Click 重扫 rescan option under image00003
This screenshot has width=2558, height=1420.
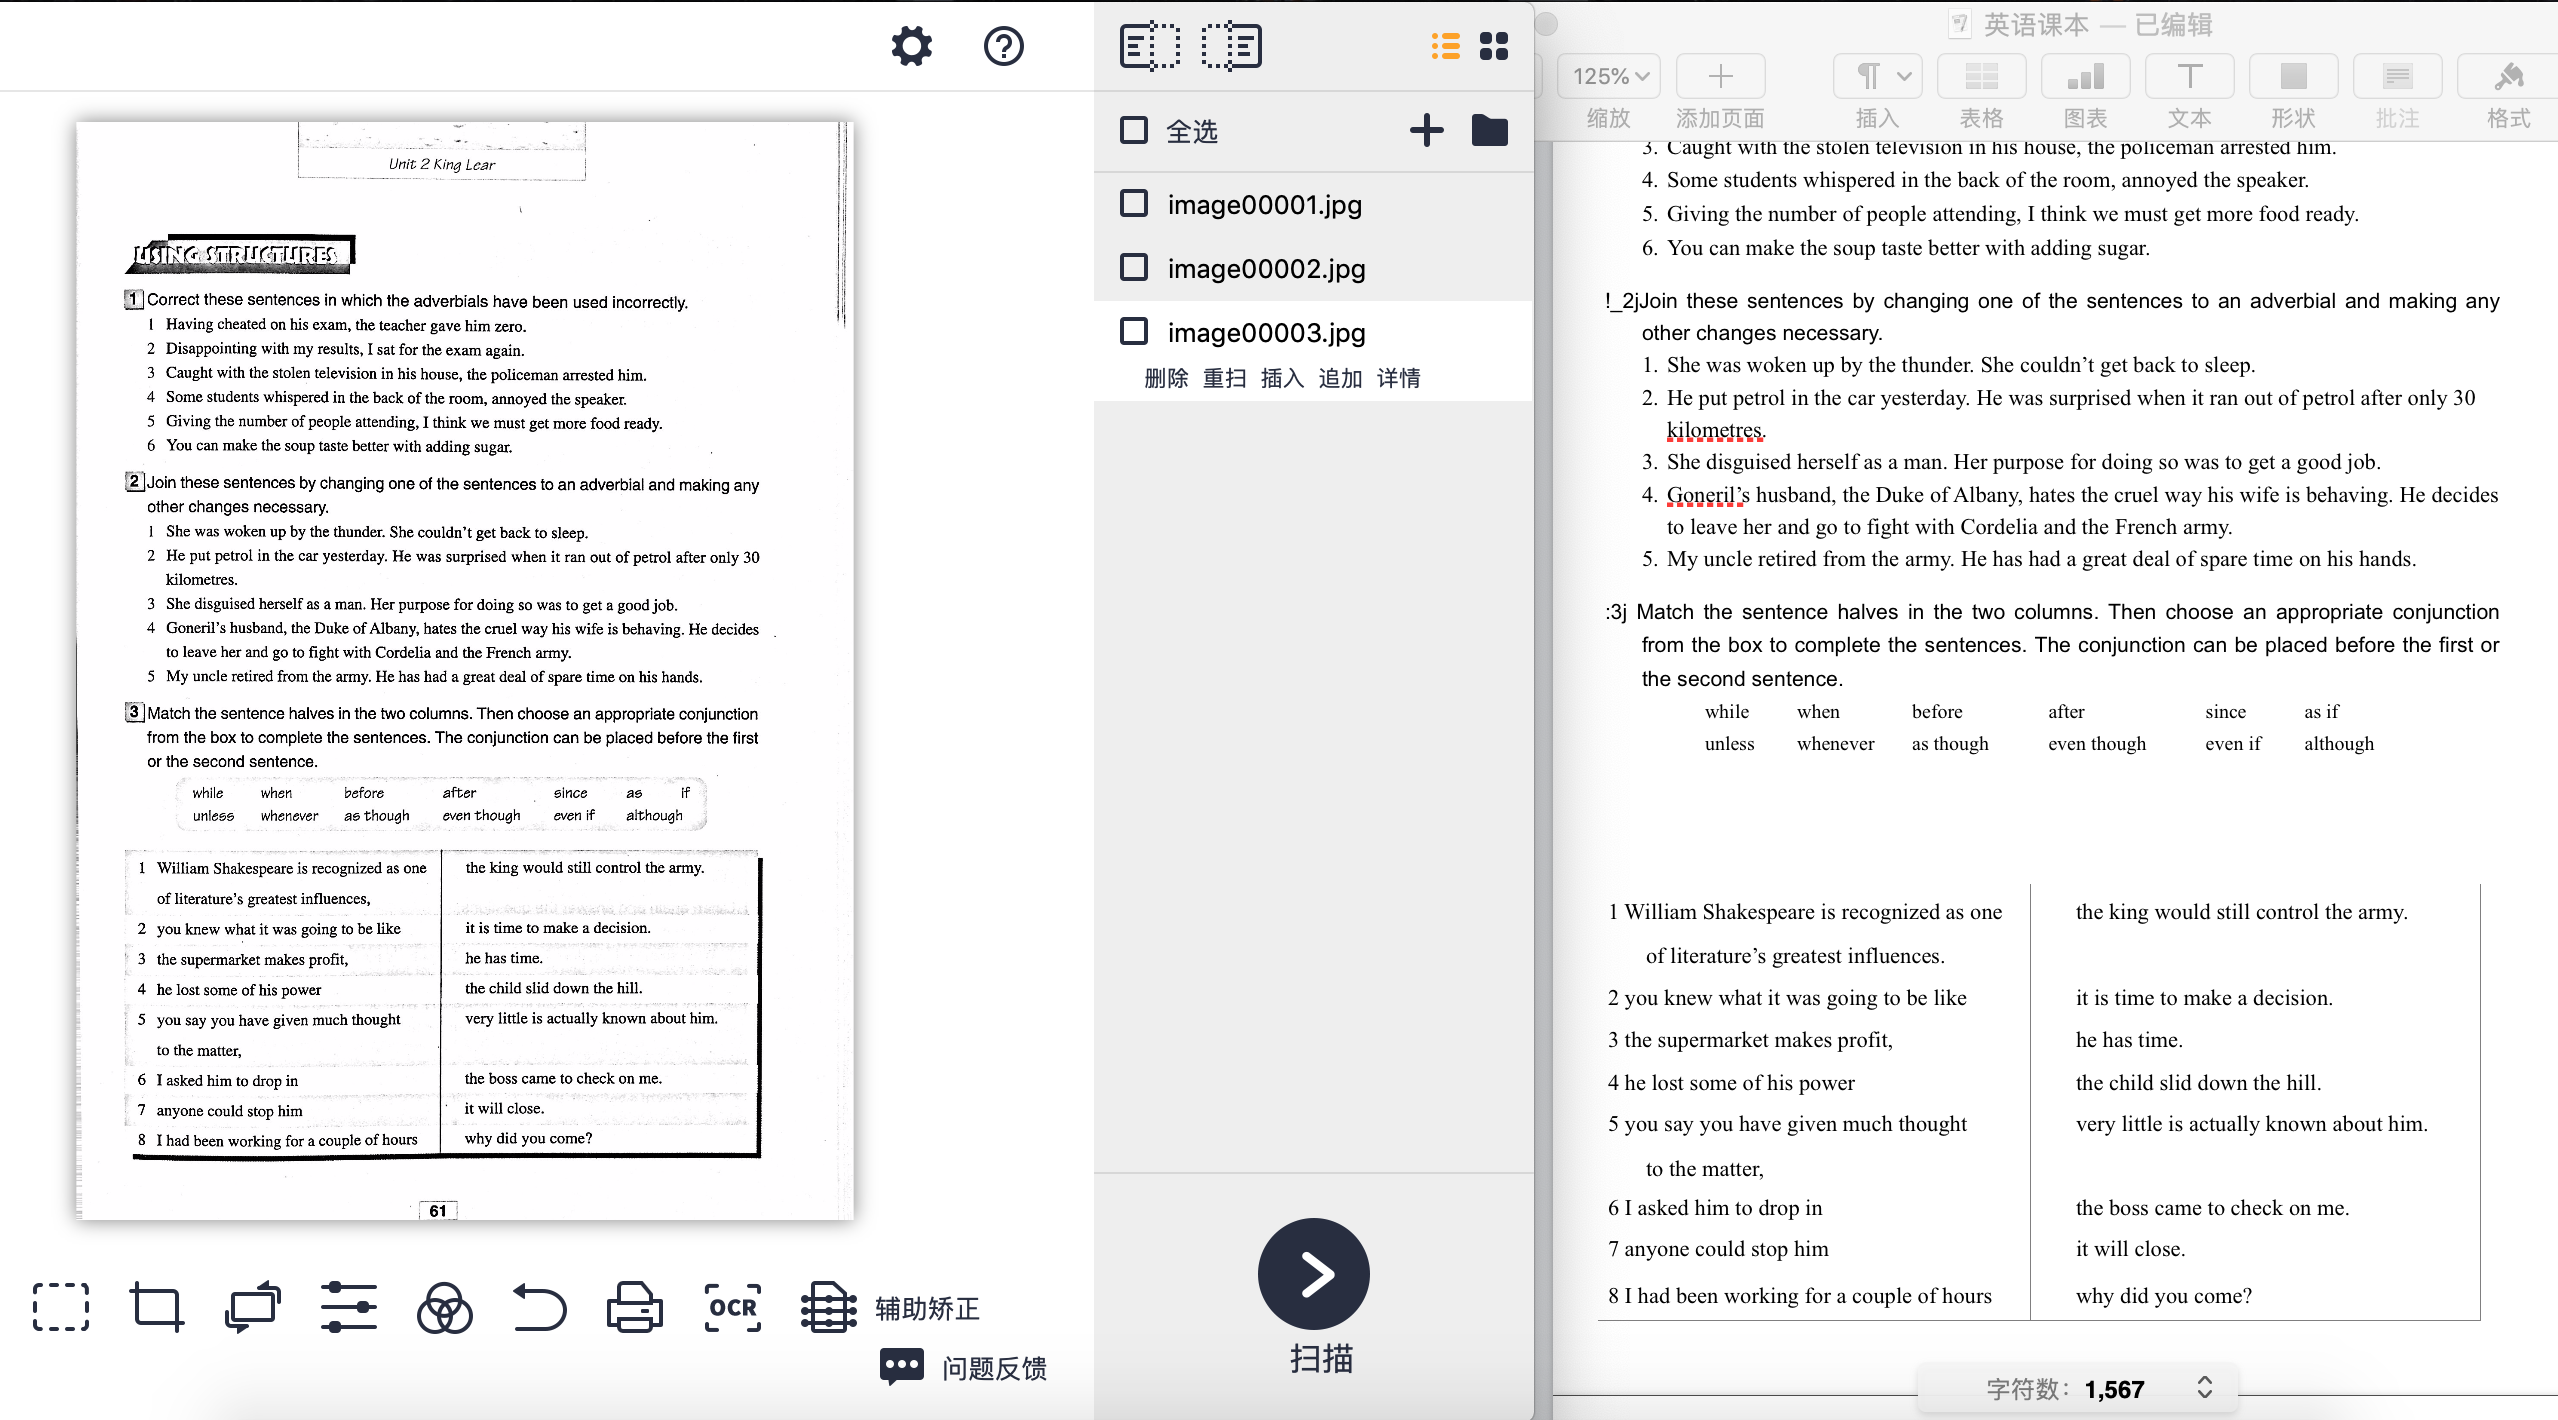[1224, 378]
